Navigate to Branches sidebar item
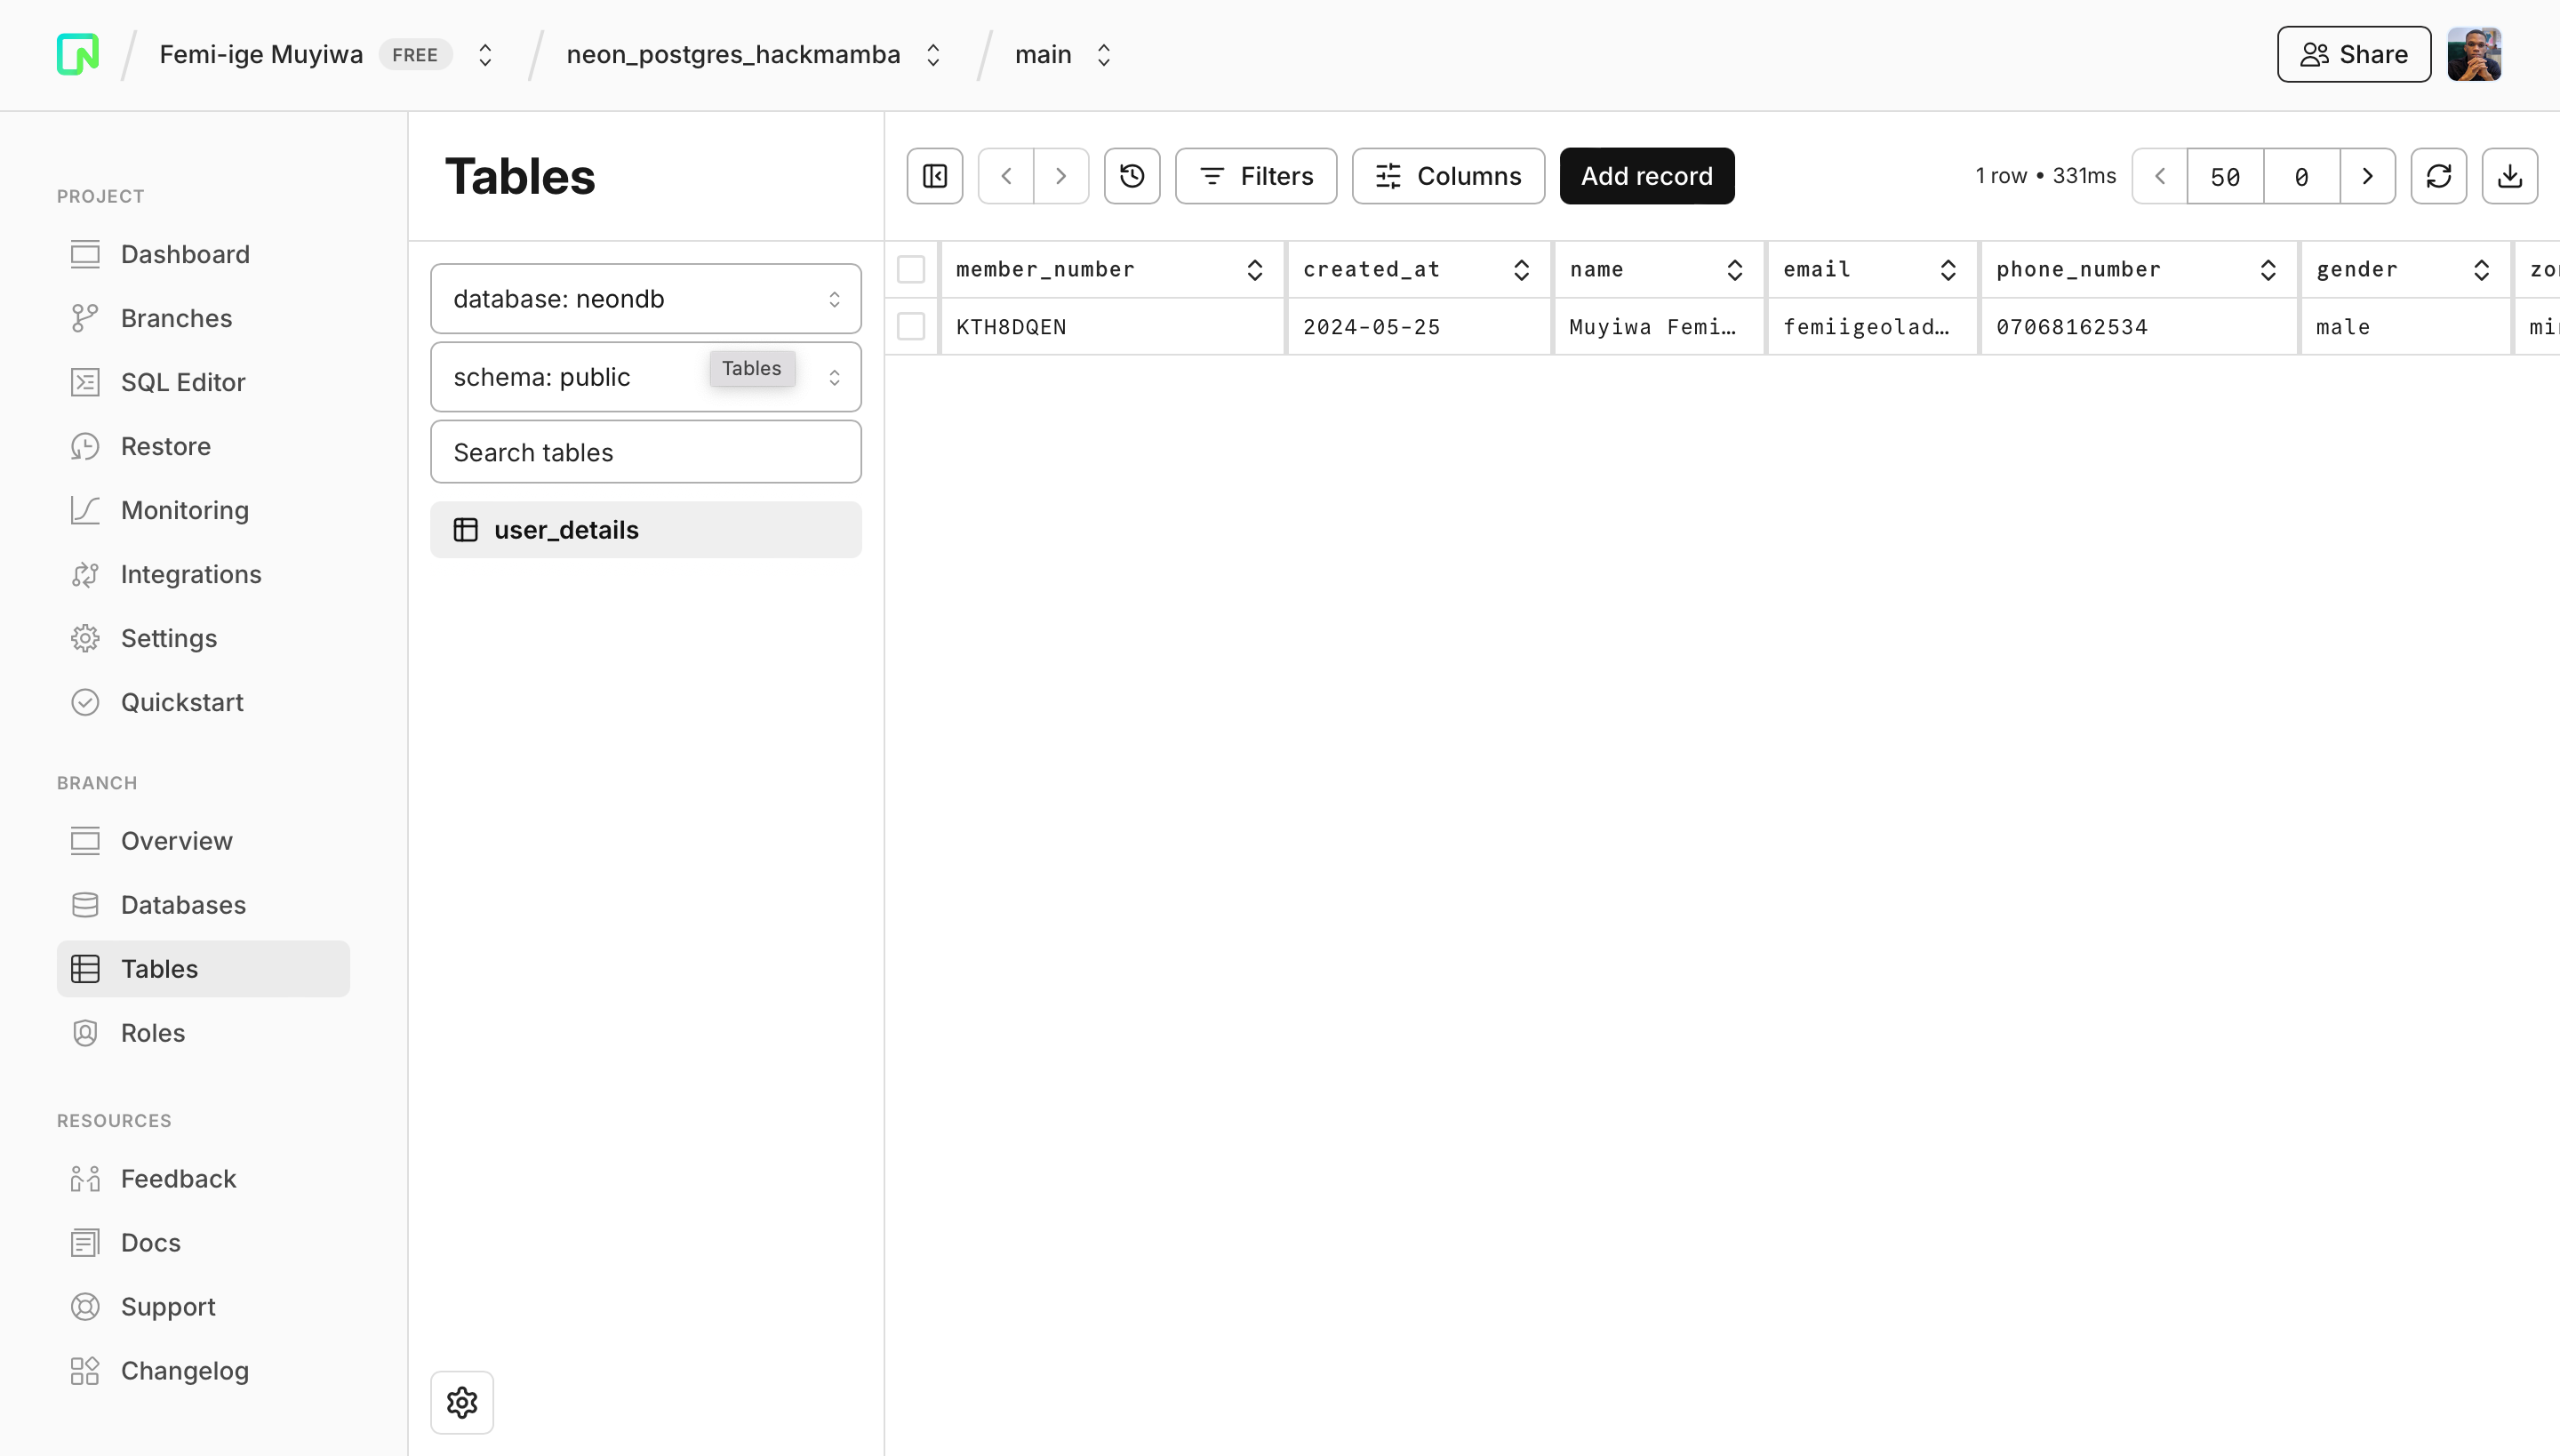The height and width of the screenshot is (1456, 2560). click(x=176, y=318)
